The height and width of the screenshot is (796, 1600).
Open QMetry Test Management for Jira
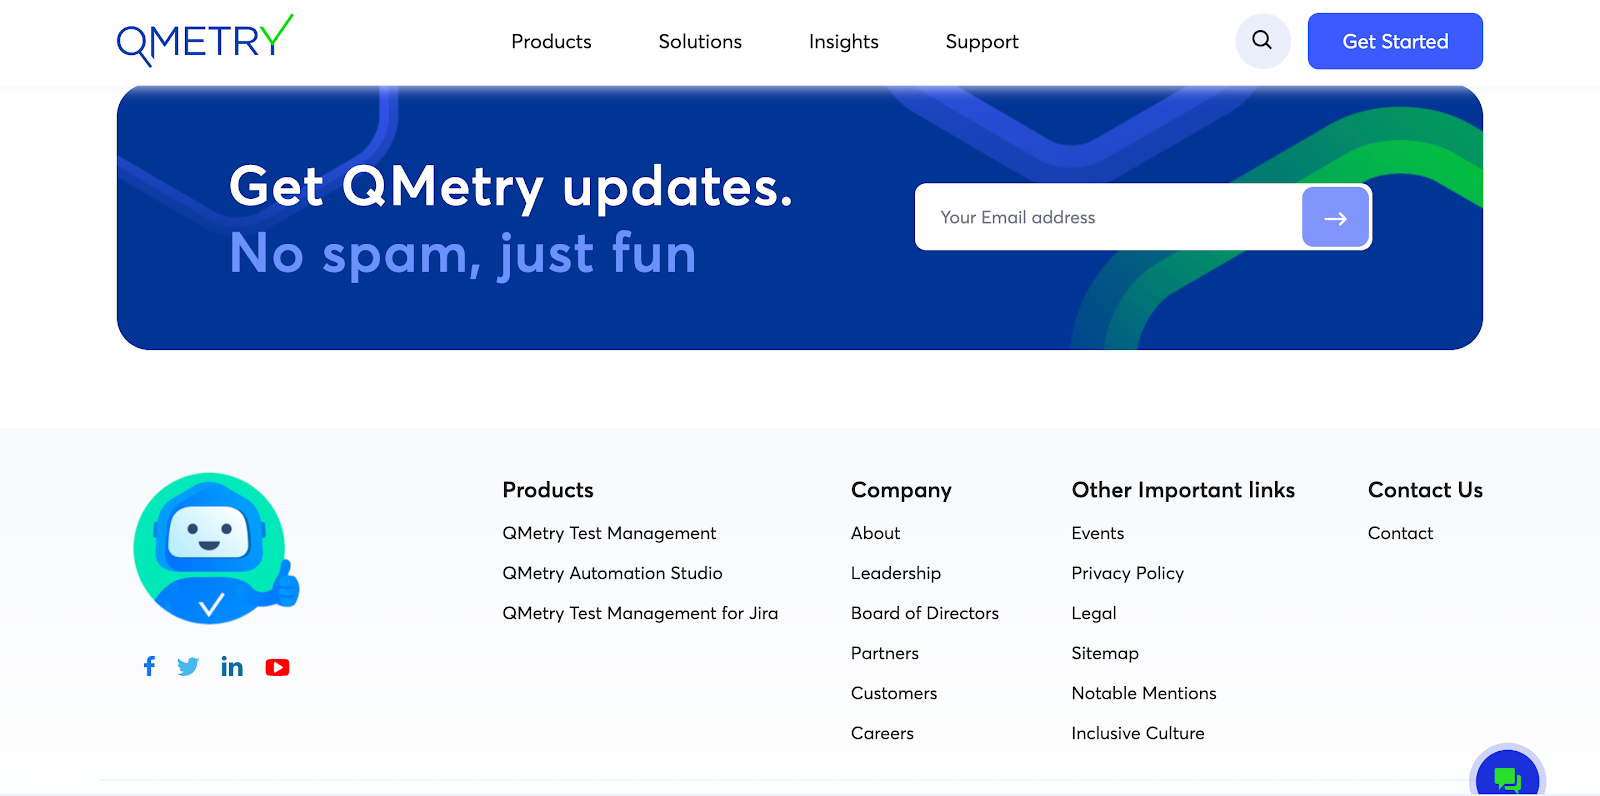(x=640, y=613)
